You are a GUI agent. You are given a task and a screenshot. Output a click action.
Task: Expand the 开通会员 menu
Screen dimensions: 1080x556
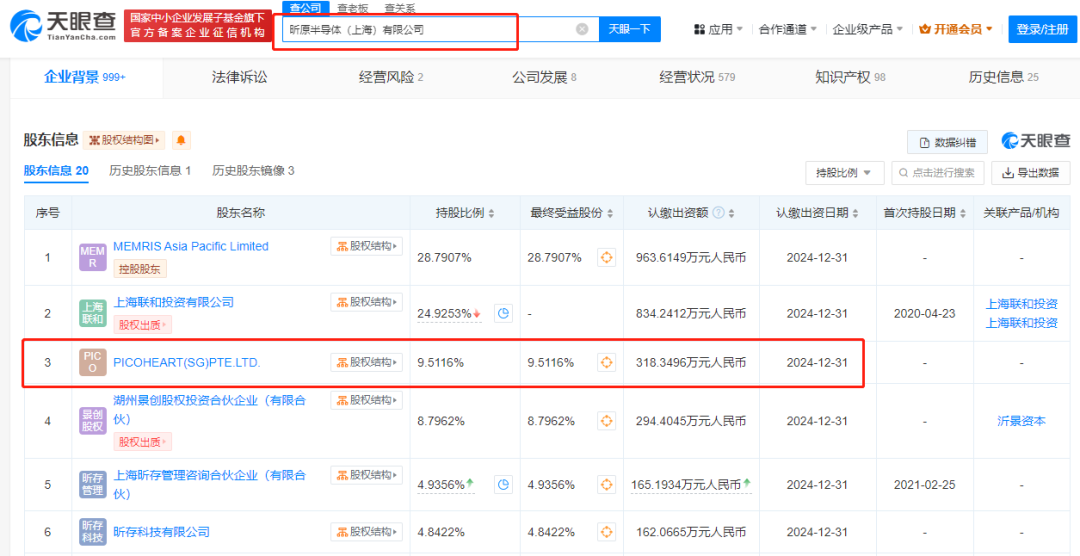point(956,30)
